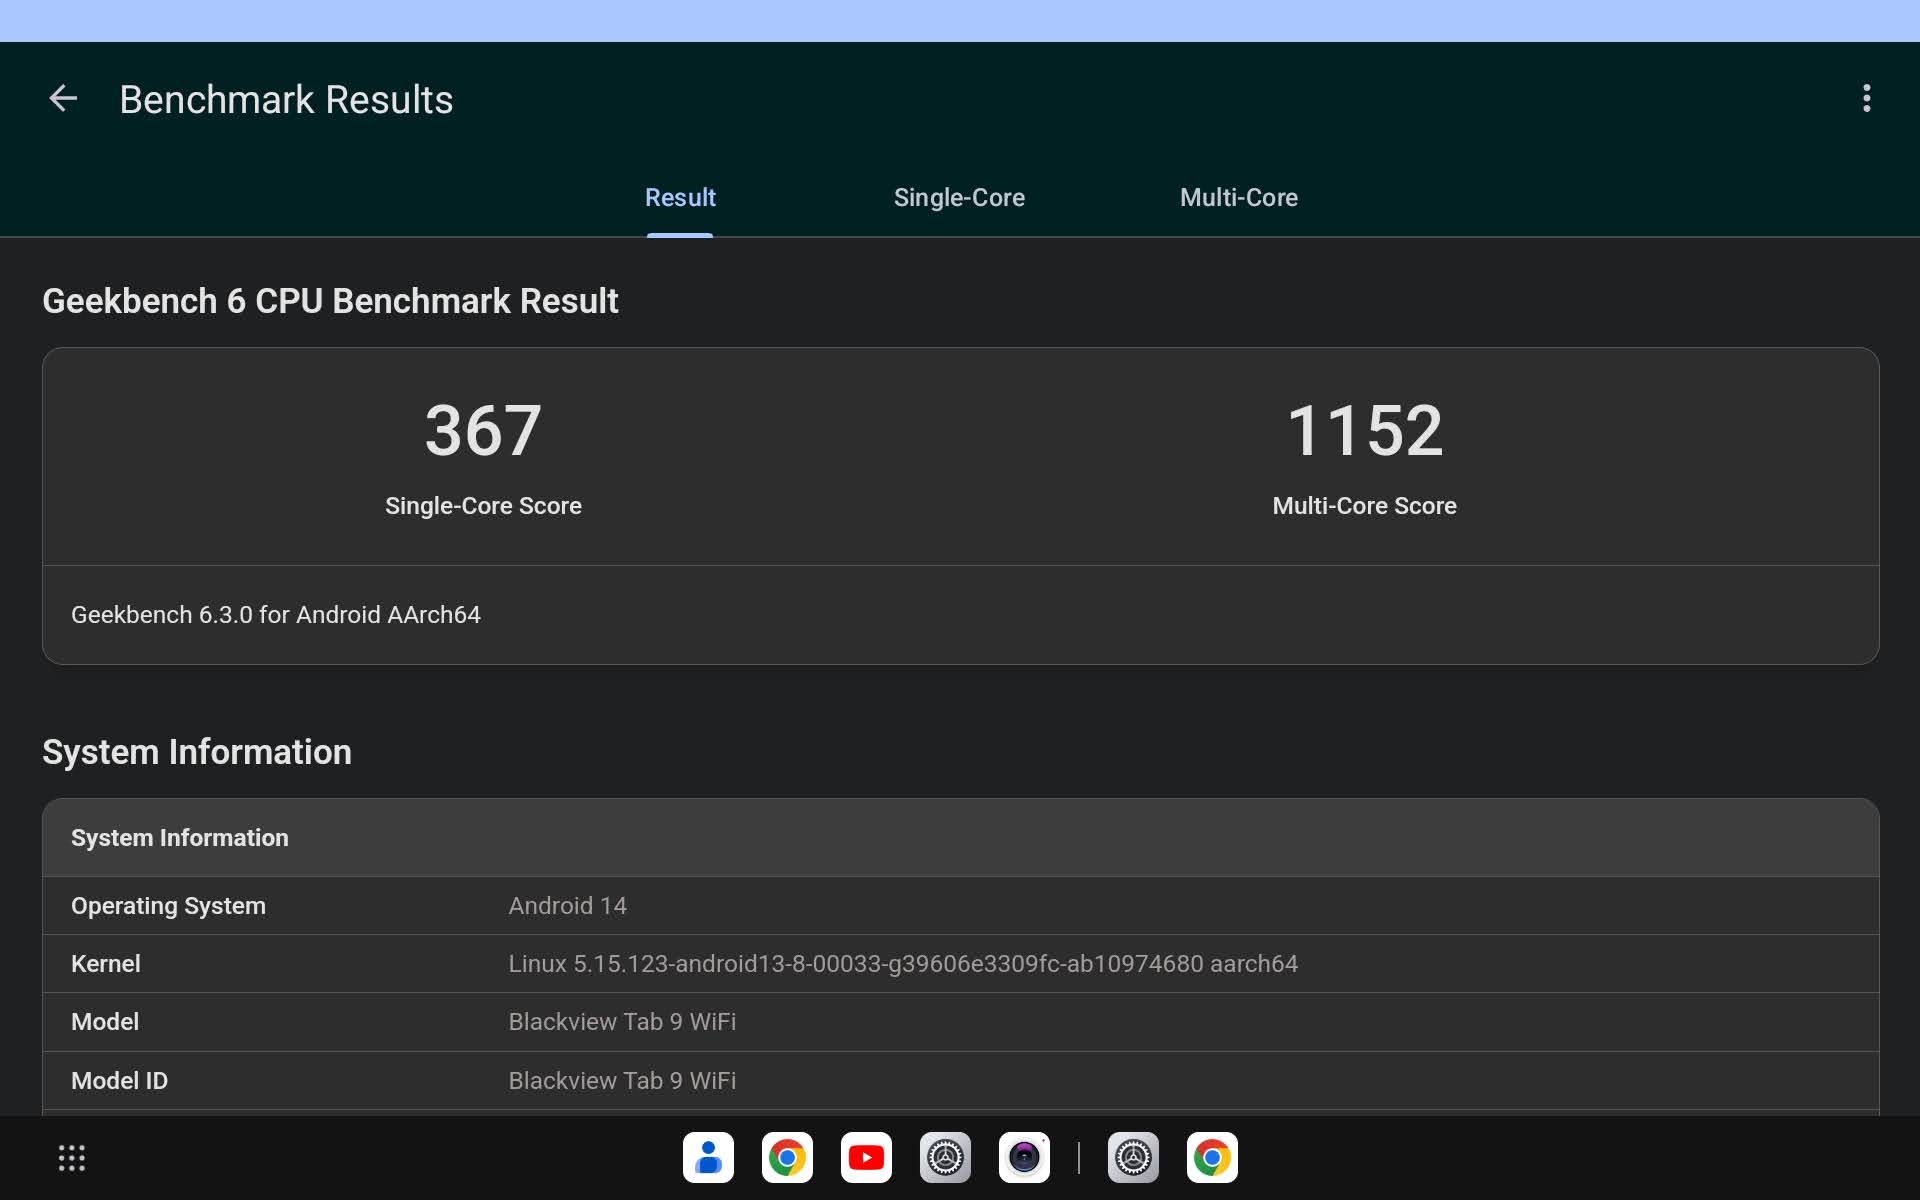The width and height of the screenshot is (1920, 1200).
Task: Select the single-core score 367
Action: 483,431
